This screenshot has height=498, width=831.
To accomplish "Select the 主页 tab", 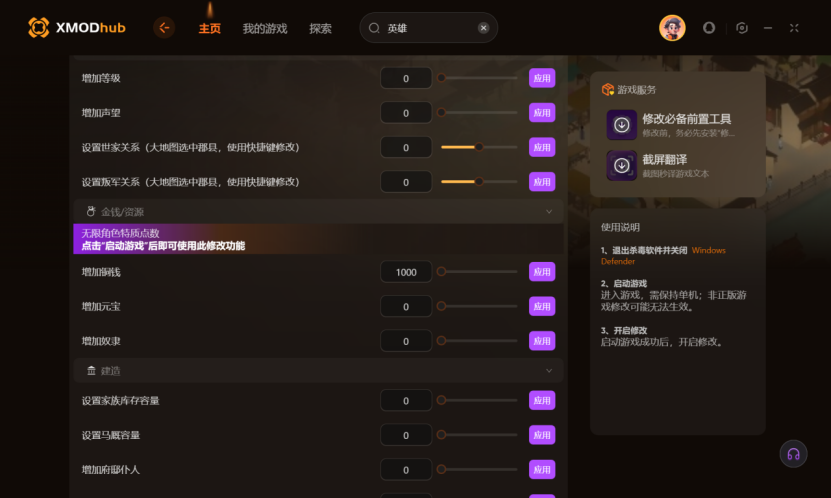I will click(x=209, y=29).
